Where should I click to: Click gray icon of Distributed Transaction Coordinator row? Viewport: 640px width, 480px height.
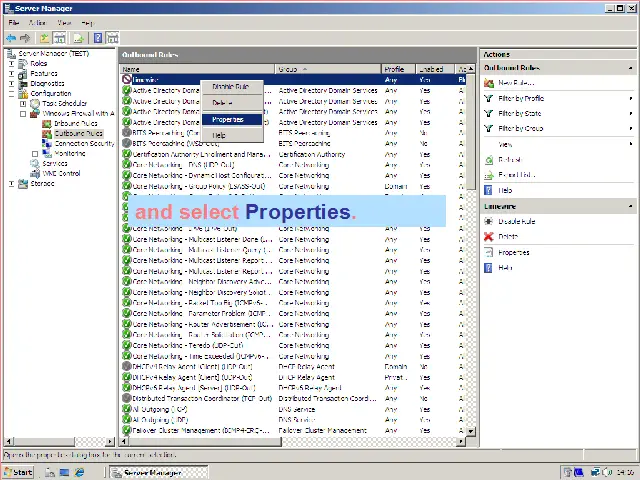[x=127, y=398]
